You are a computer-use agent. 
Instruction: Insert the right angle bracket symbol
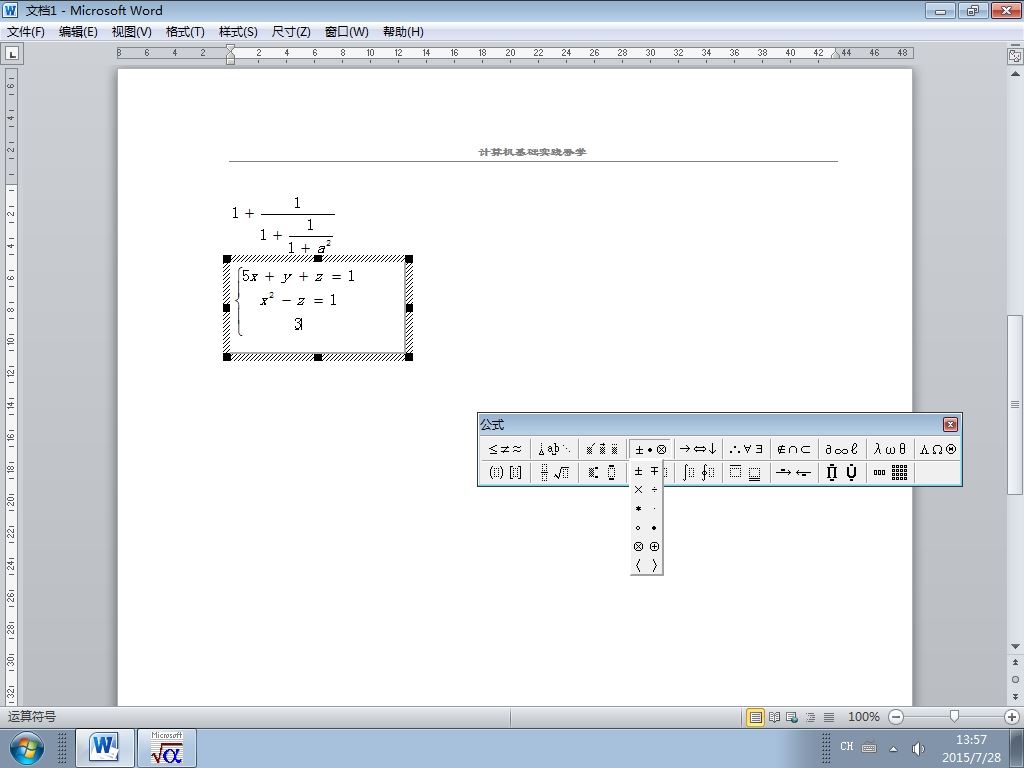[654, 566]
